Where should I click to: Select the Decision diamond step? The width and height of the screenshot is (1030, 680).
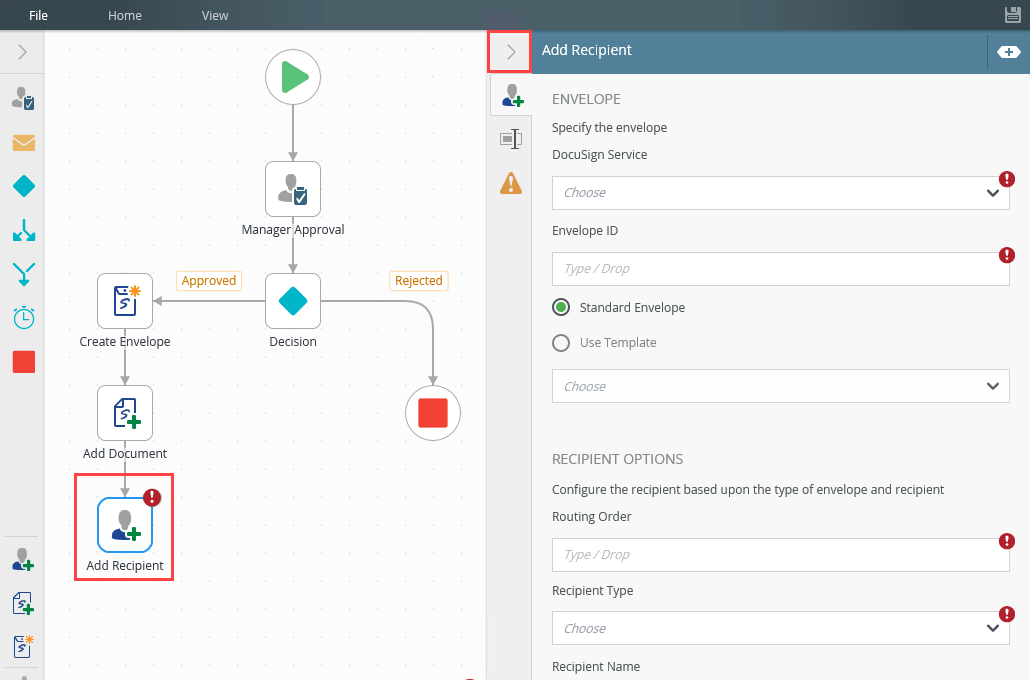tap(293, 301)
